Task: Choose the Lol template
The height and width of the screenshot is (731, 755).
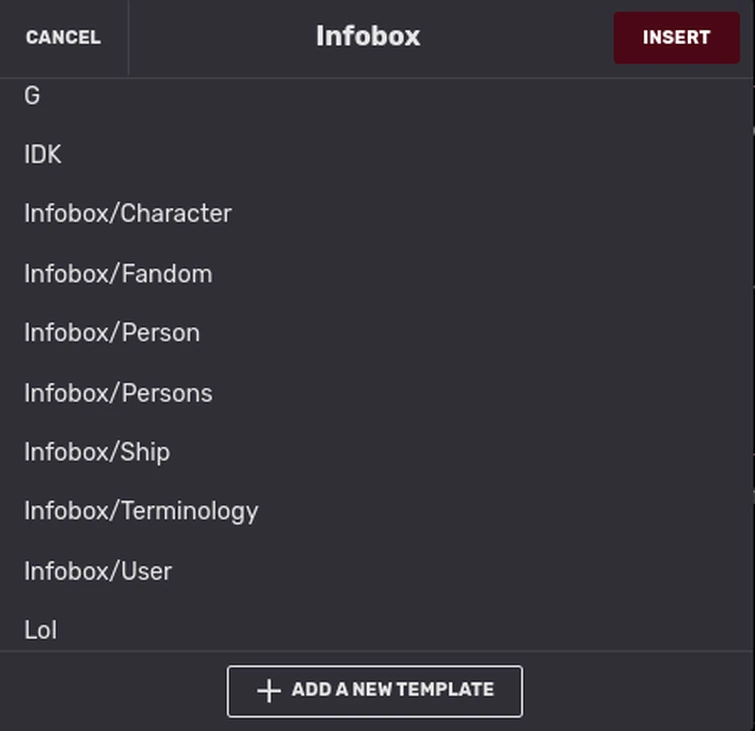Action: [x=41, y=630]
